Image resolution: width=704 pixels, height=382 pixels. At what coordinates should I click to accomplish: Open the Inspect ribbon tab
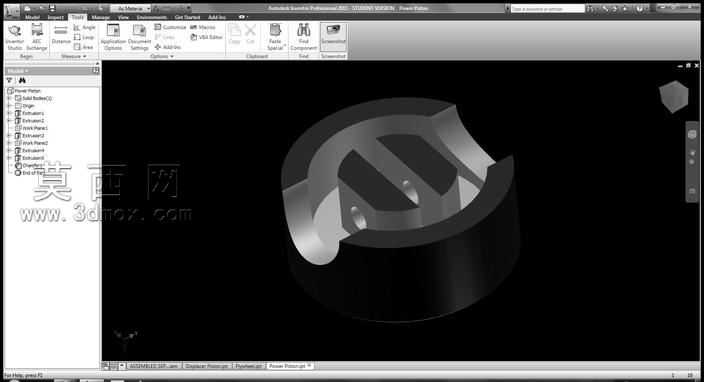(x=56, y=17)
